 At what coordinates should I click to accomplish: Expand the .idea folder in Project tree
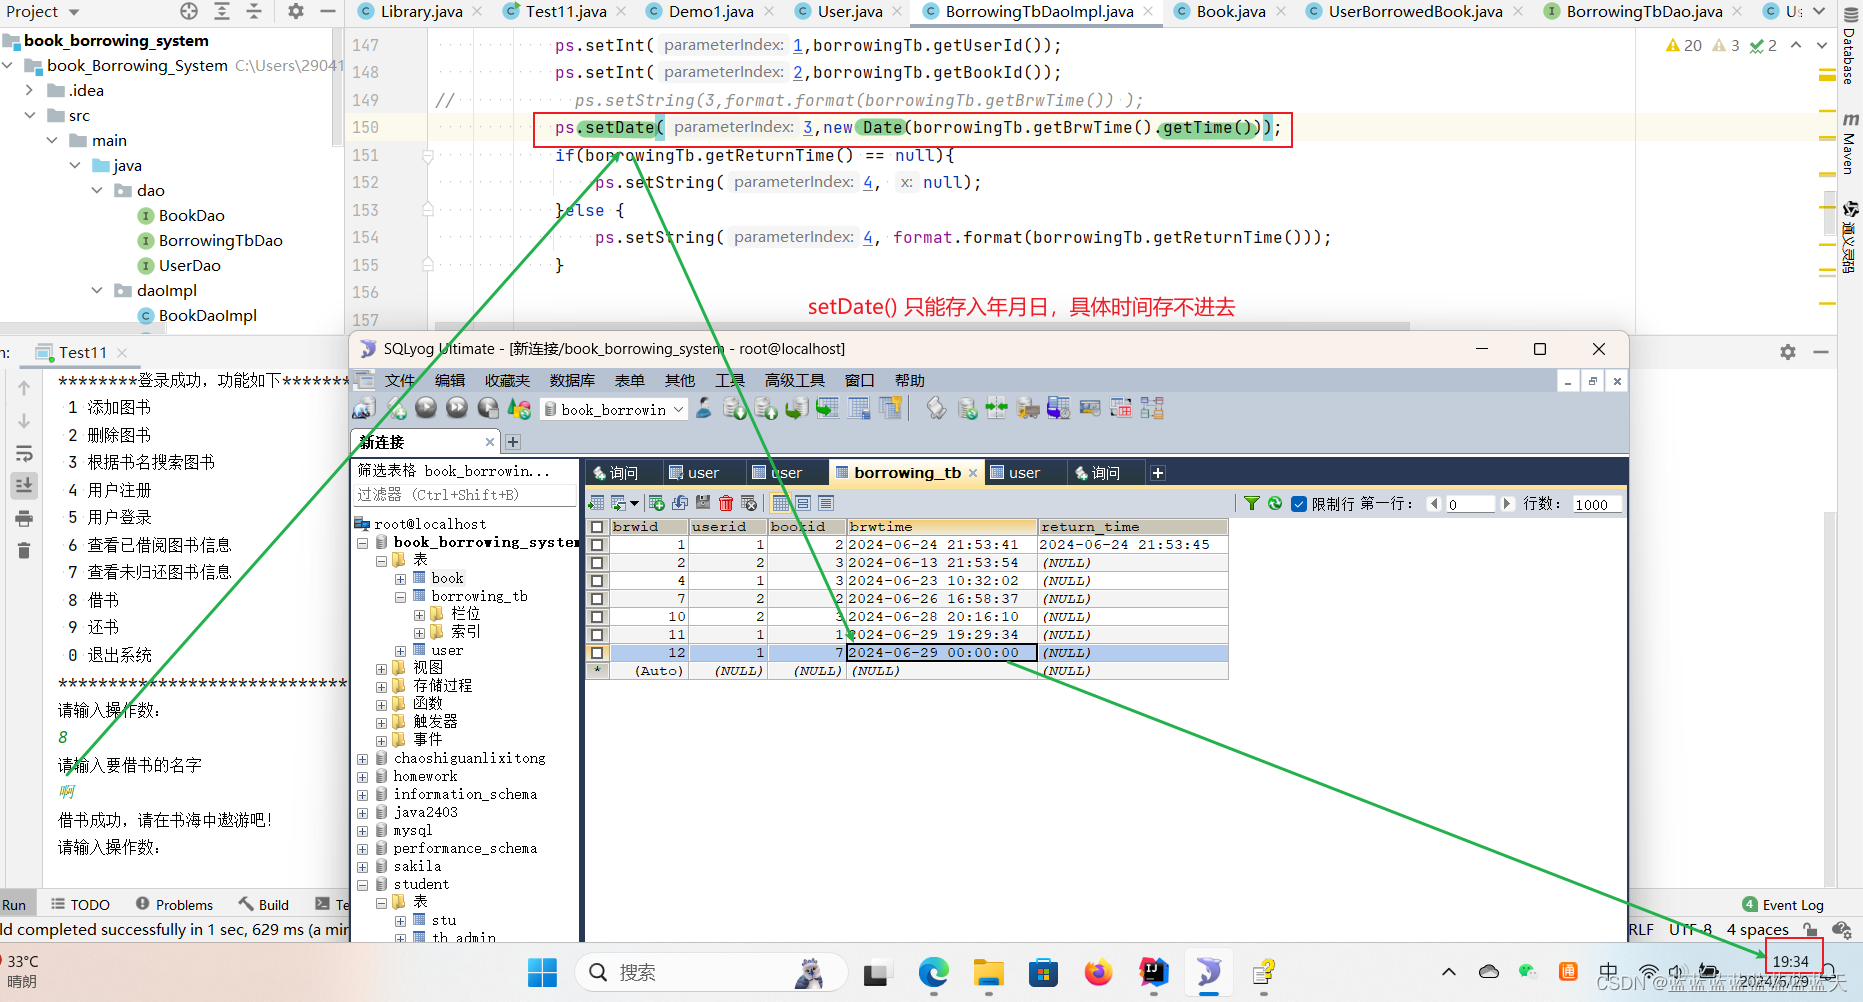pyautogui.click(x=30, y=90)
